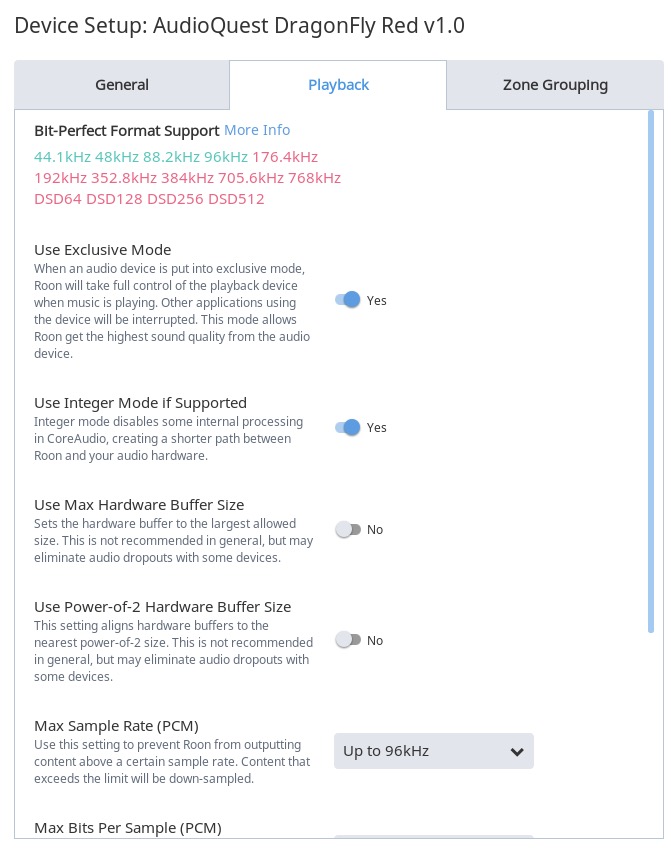Image resolution: width=671 pixels, height=848 pixels.
Task: Click the Max Sample Rate (PCM) heading
Action: point(116,726)
